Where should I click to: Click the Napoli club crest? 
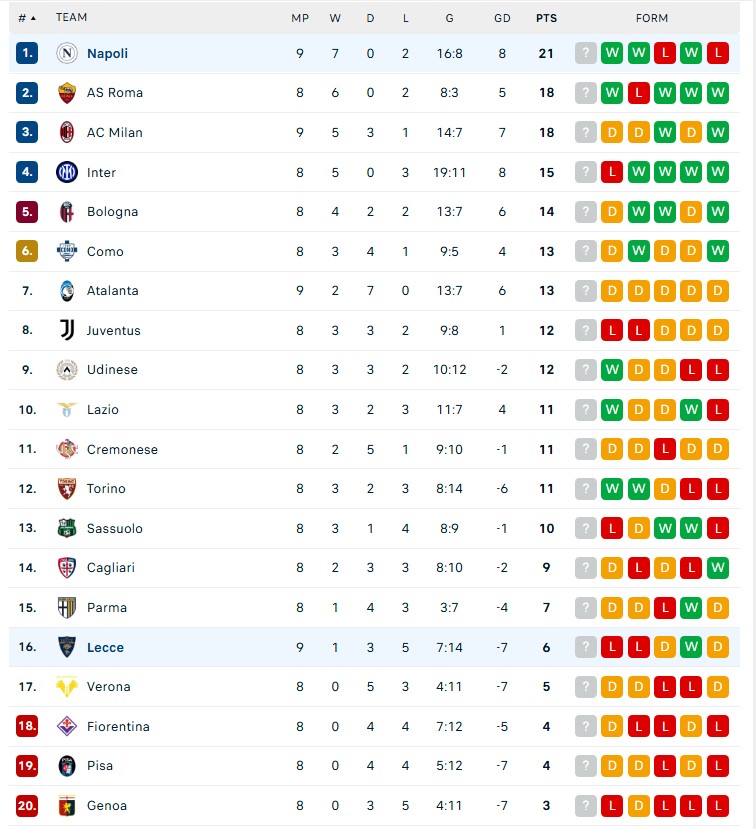click(67, 54)
